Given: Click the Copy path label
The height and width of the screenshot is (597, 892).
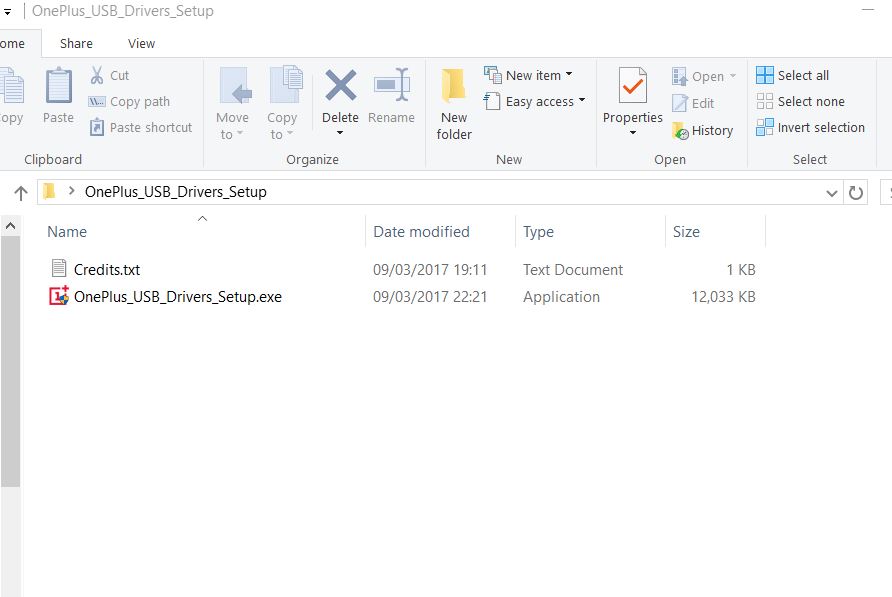Looking at the screenshot, I should [x=140, y=101].
